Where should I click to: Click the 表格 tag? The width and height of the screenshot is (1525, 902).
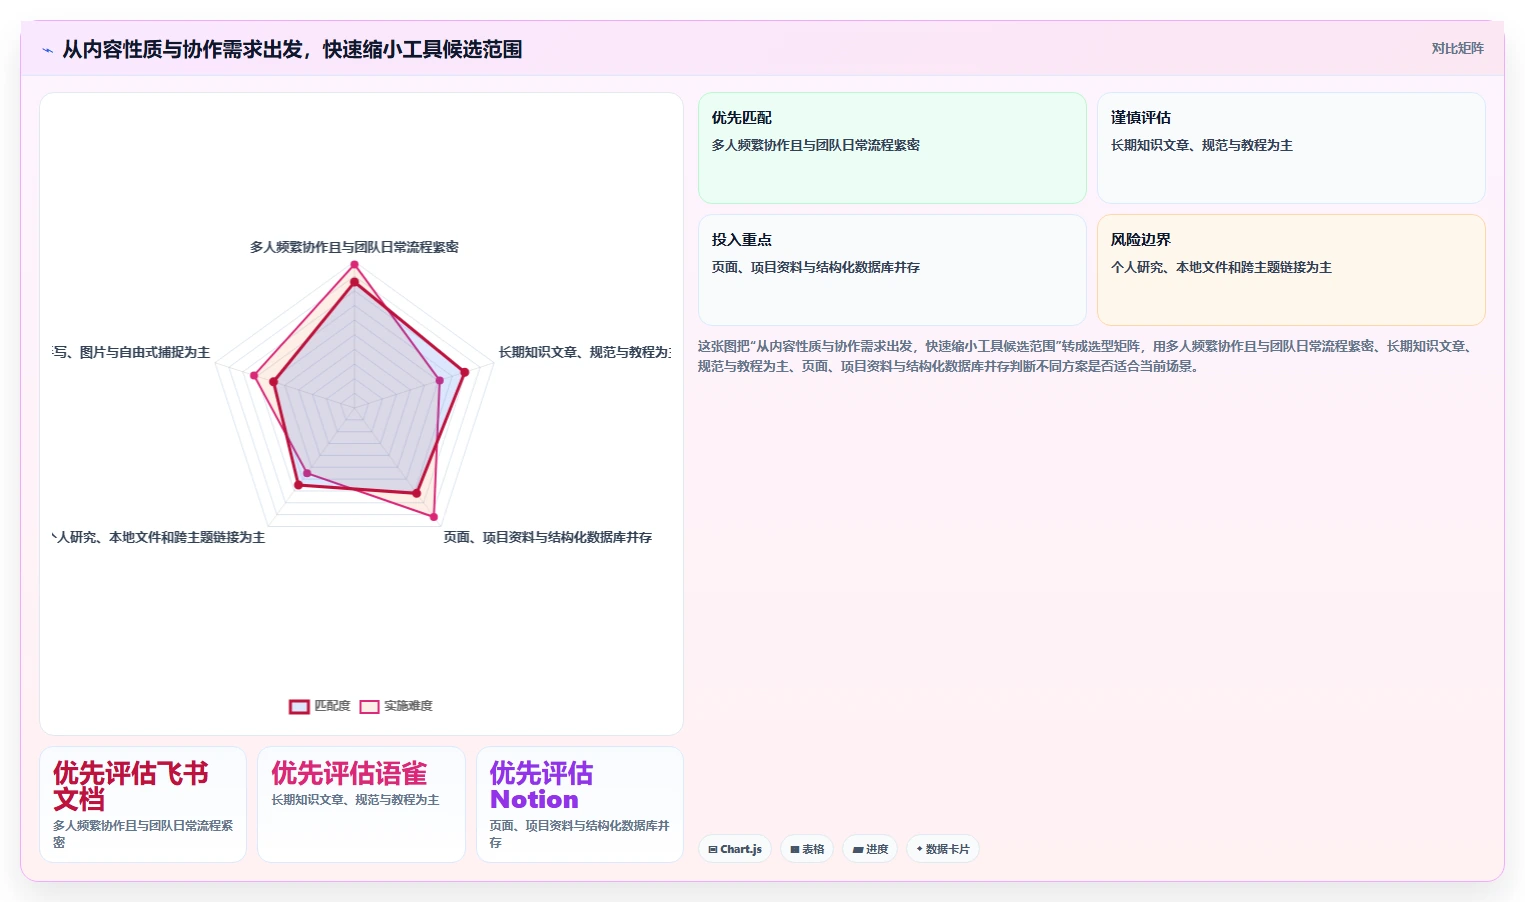pos(807,849)
